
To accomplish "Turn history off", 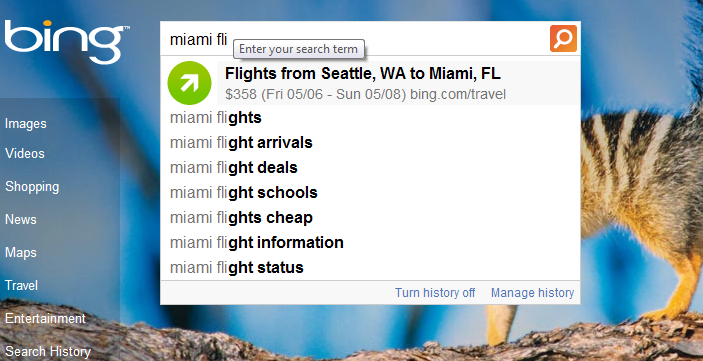I will (x=435, y=293).
